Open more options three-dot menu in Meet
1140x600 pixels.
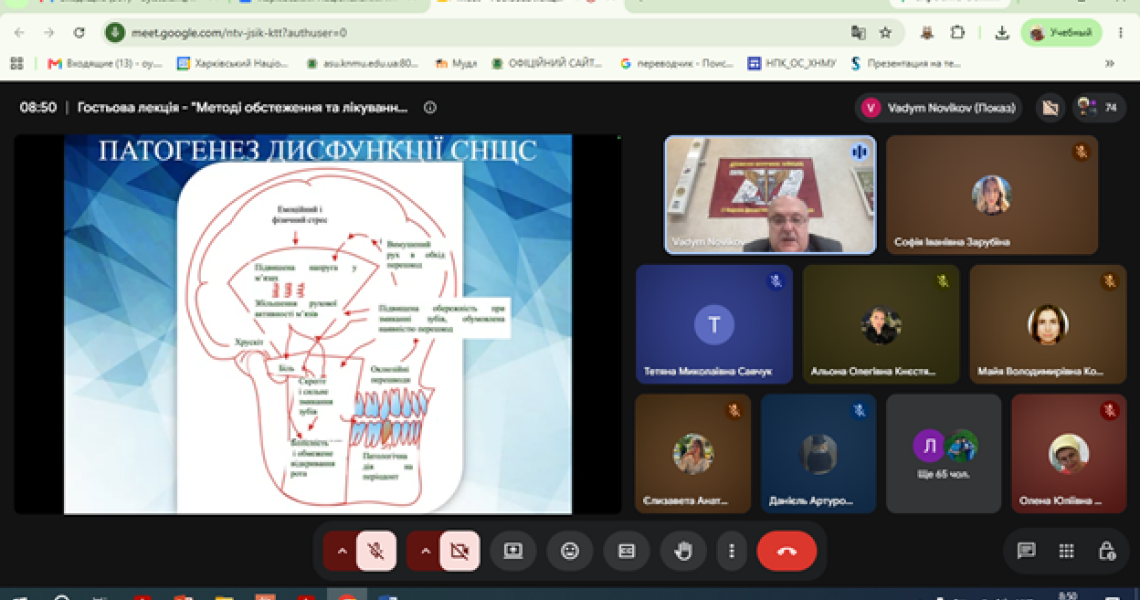click(x=731, y=551)
